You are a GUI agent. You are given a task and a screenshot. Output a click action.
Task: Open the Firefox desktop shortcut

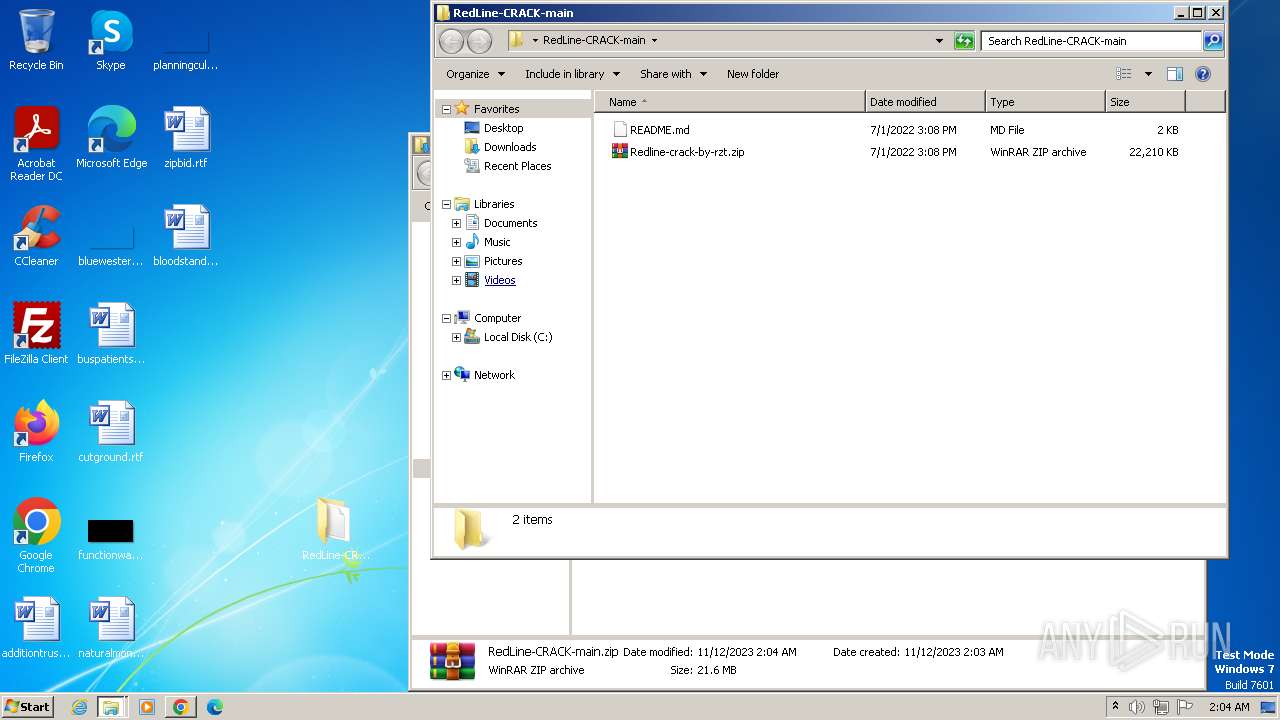tap(36, 432)
